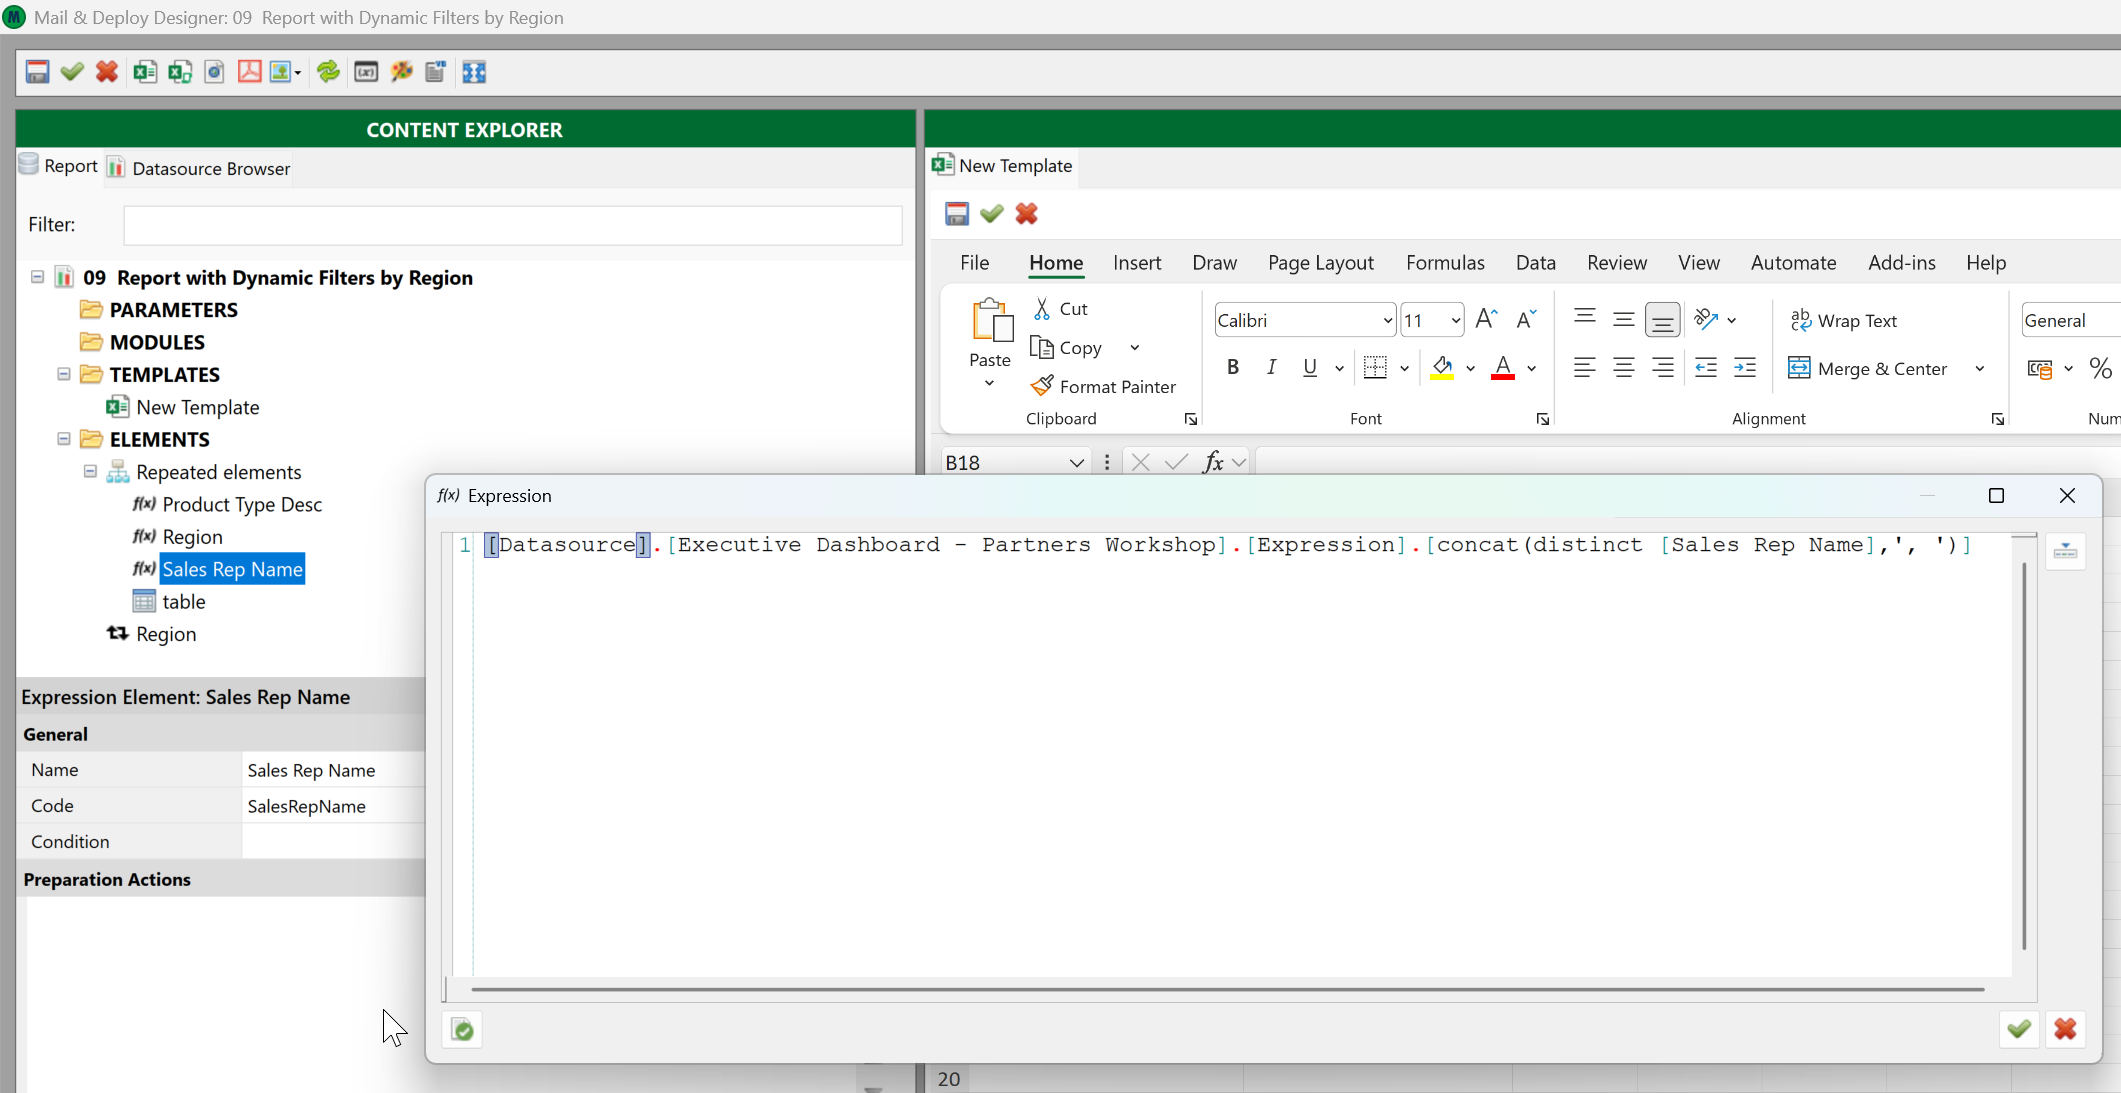Click the refresh icon in main toolbar
The image size is (2121, 1093).
pos(328,72)
